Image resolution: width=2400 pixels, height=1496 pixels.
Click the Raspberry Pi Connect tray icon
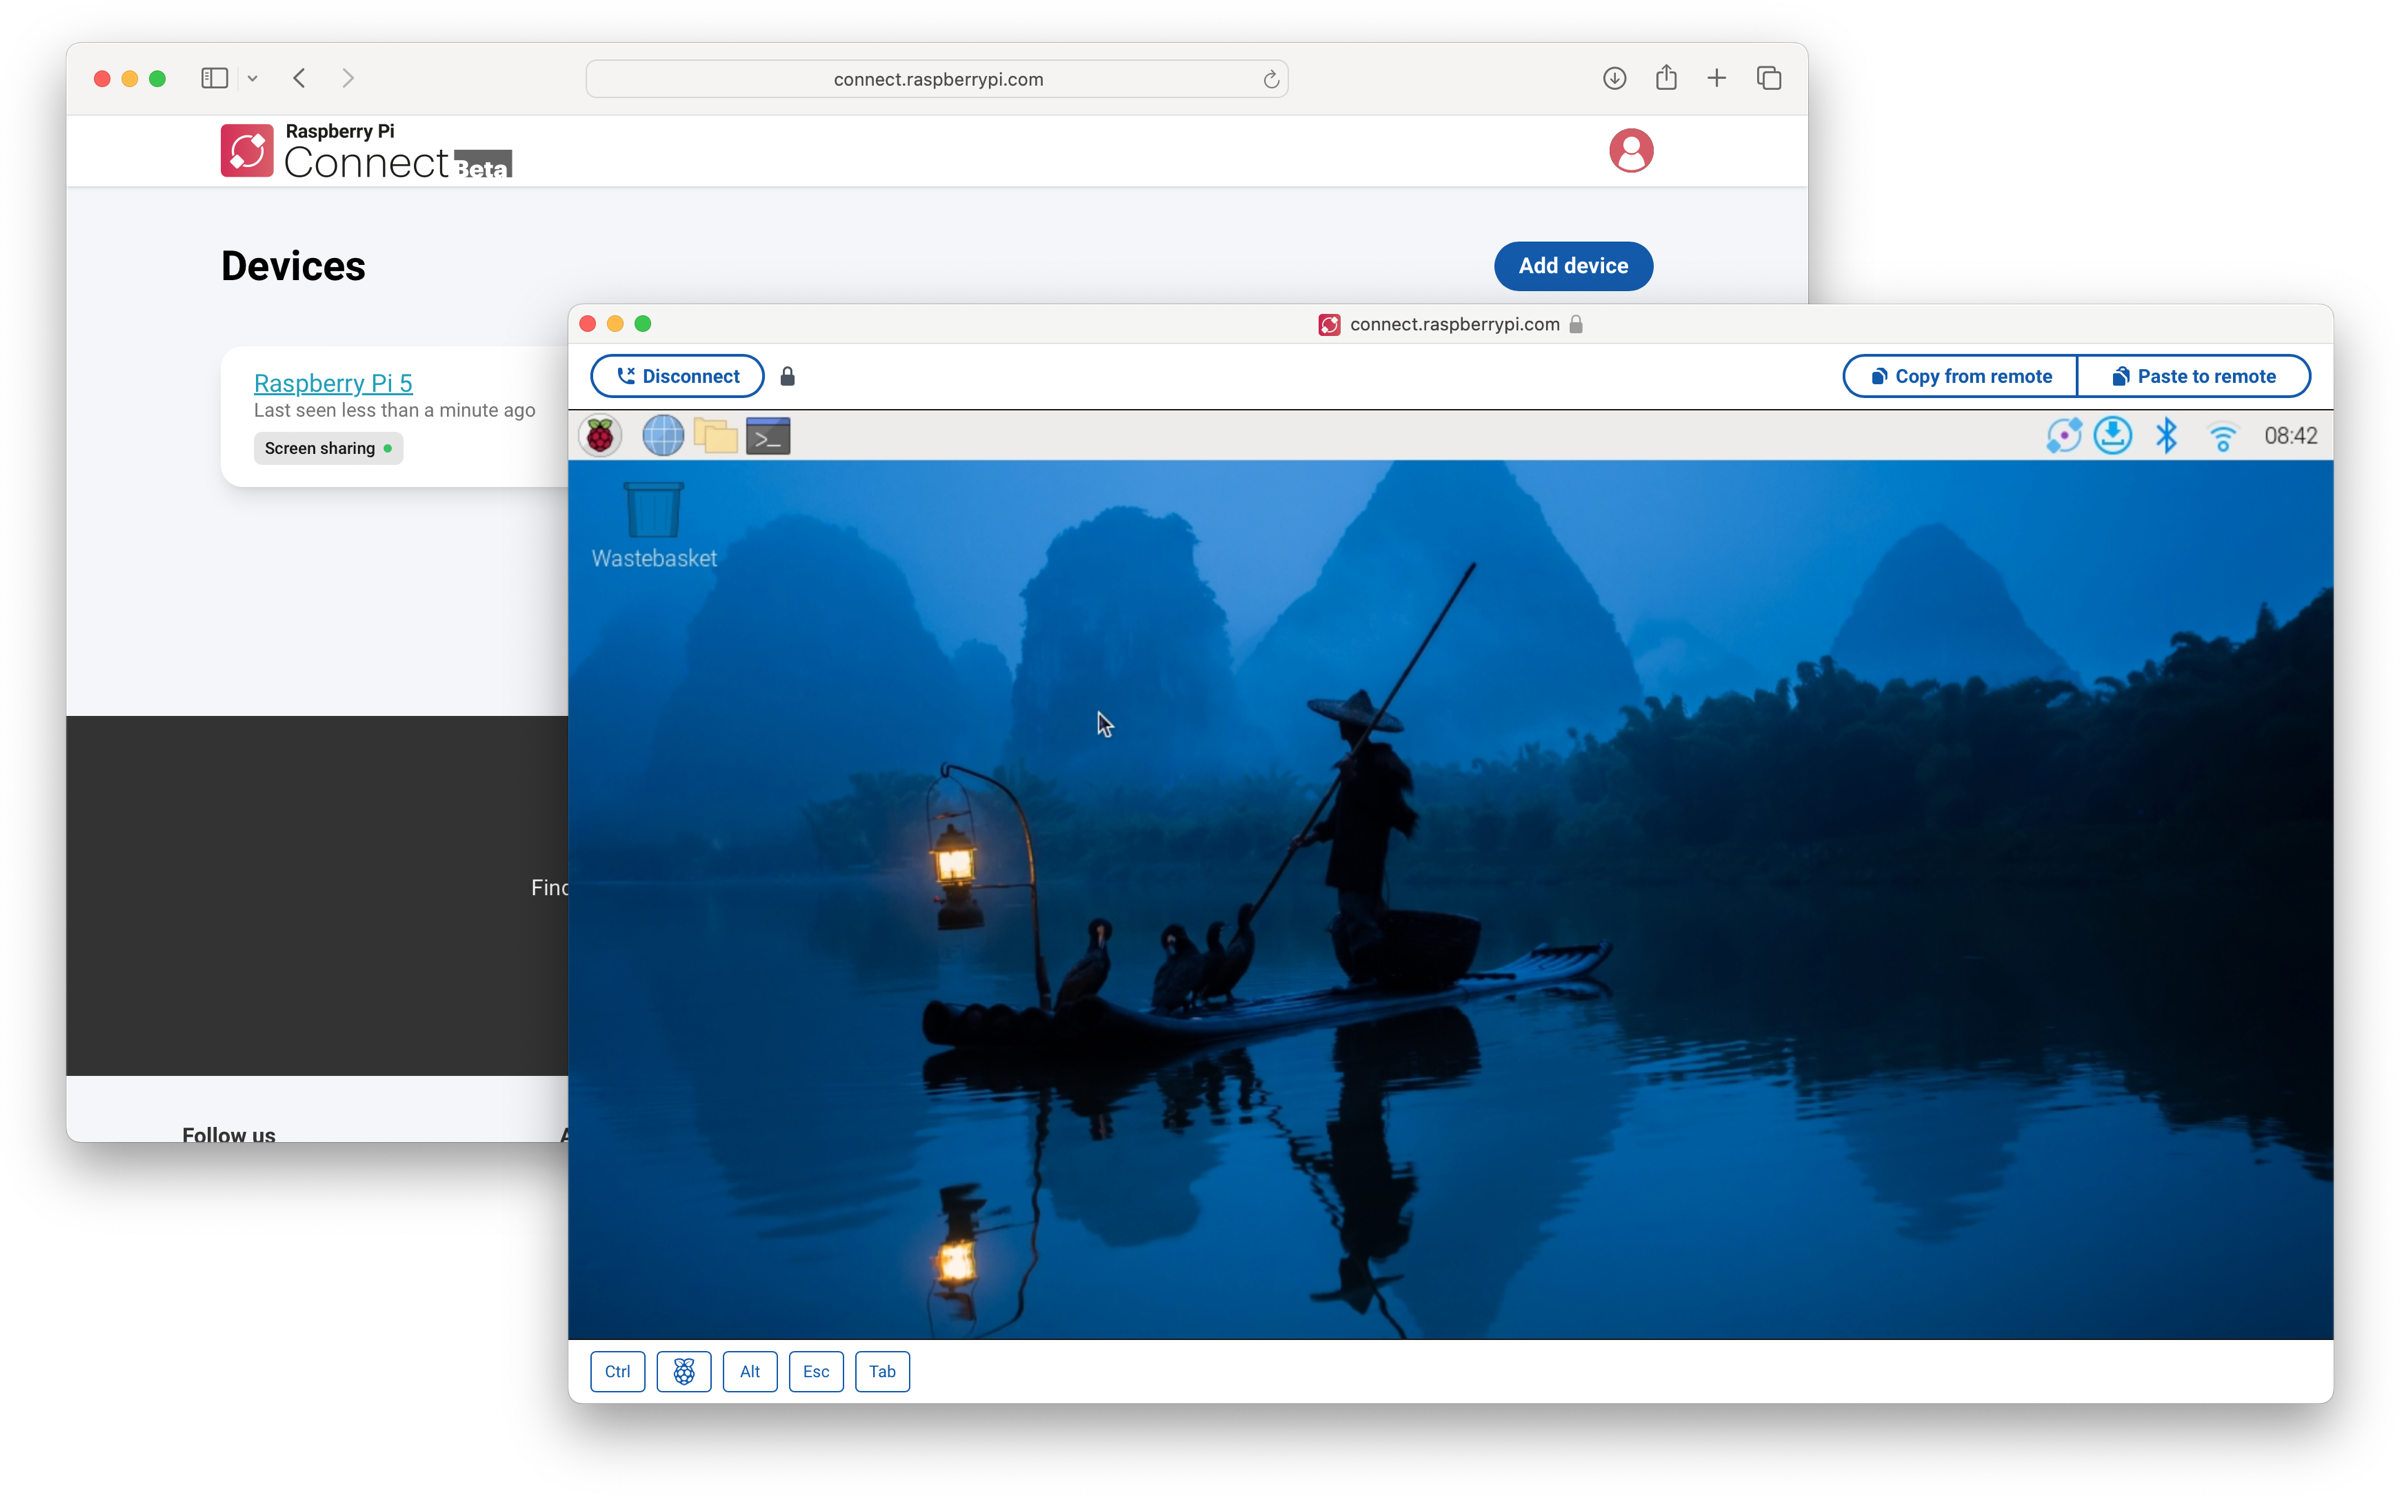pyautogui.click(x=2063, y=436)
